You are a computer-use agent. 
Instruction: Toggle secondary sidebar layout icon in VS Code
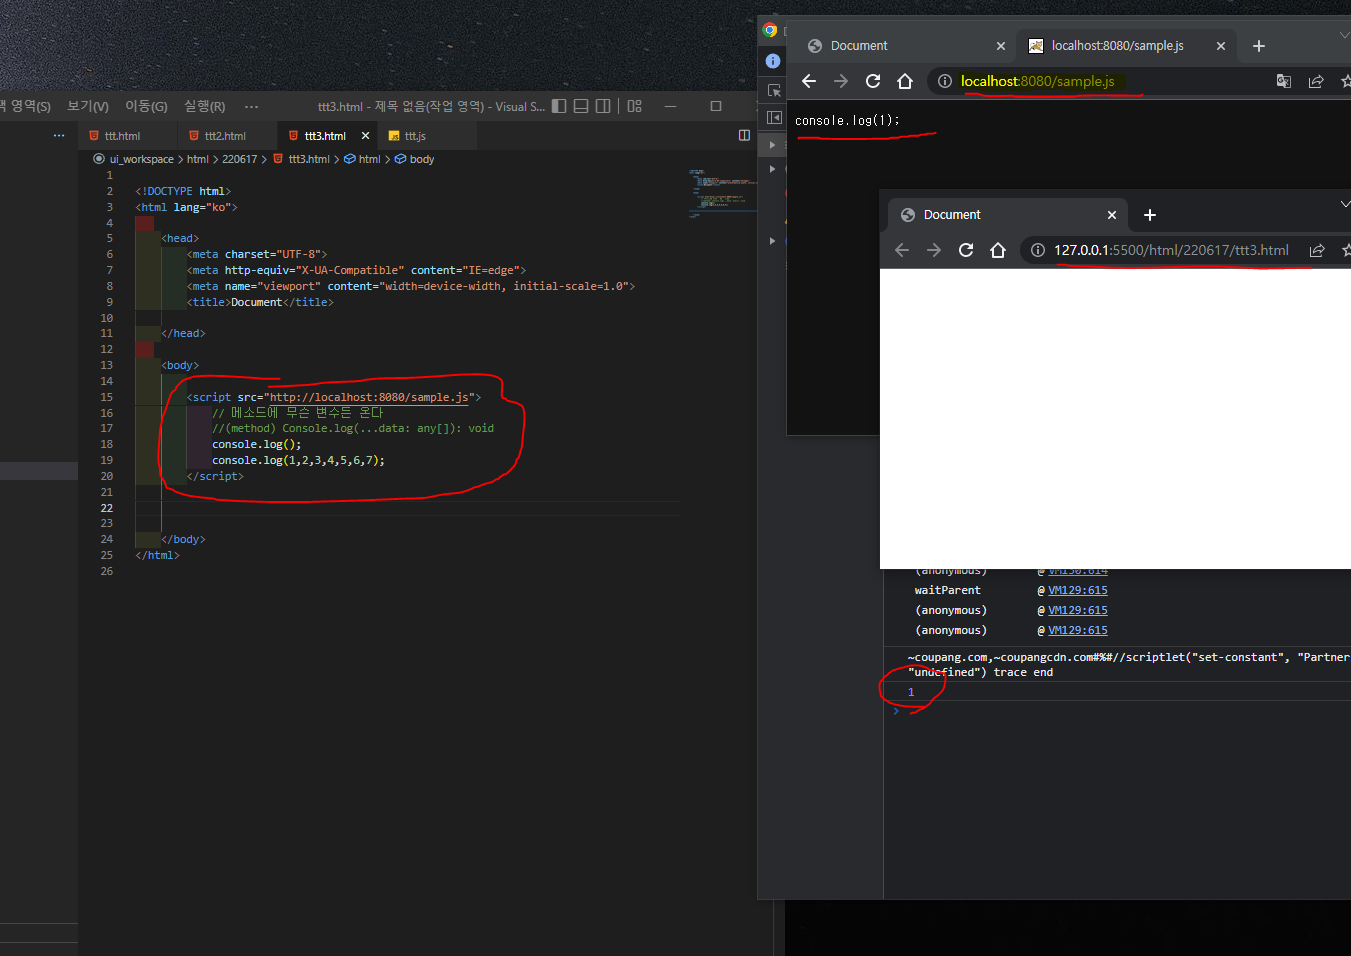[603, 106]
